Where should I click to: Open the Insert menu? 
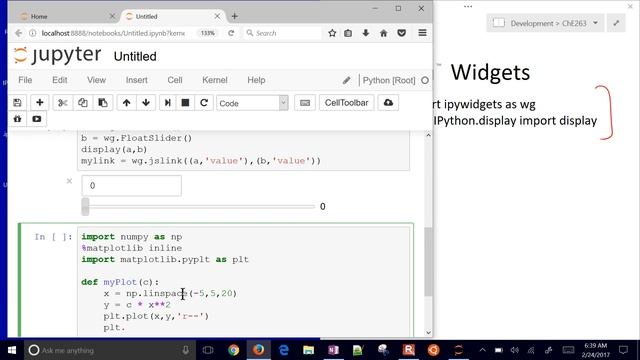coord(137,80)
